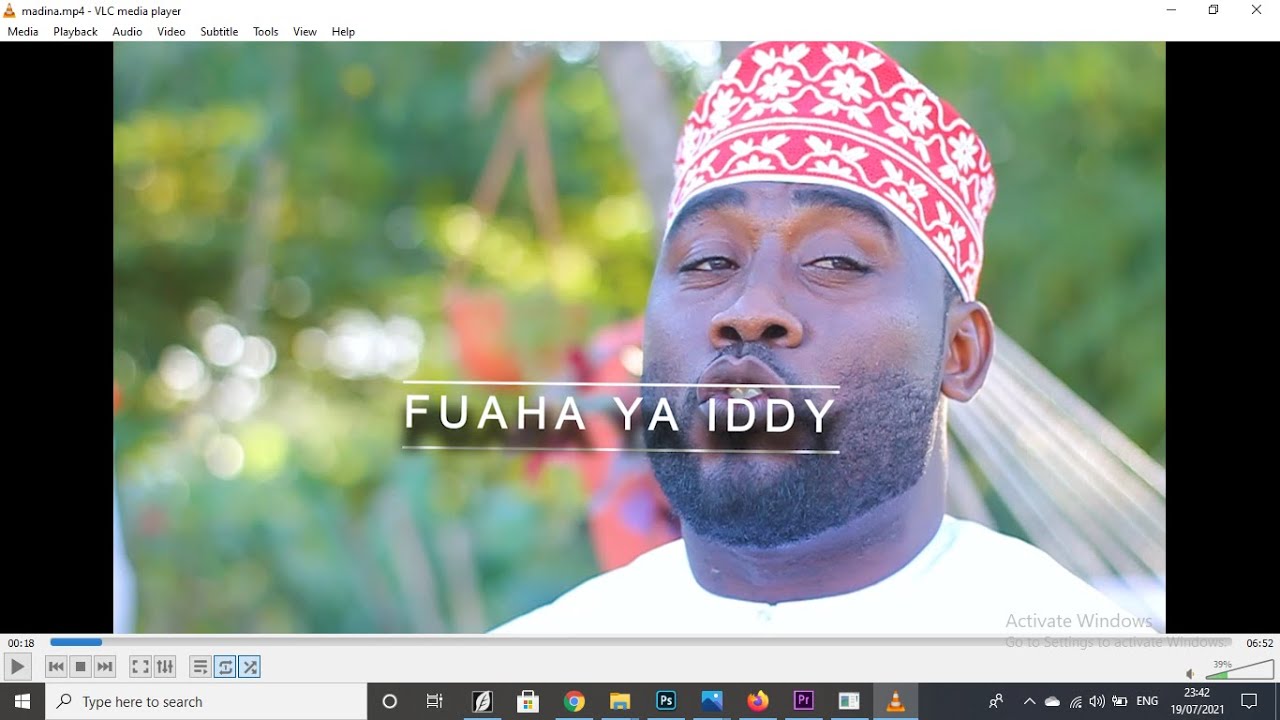Launch Google Chrome from taskbar
The width and height of the screenshot is (1280, 720).
point(574,701)
